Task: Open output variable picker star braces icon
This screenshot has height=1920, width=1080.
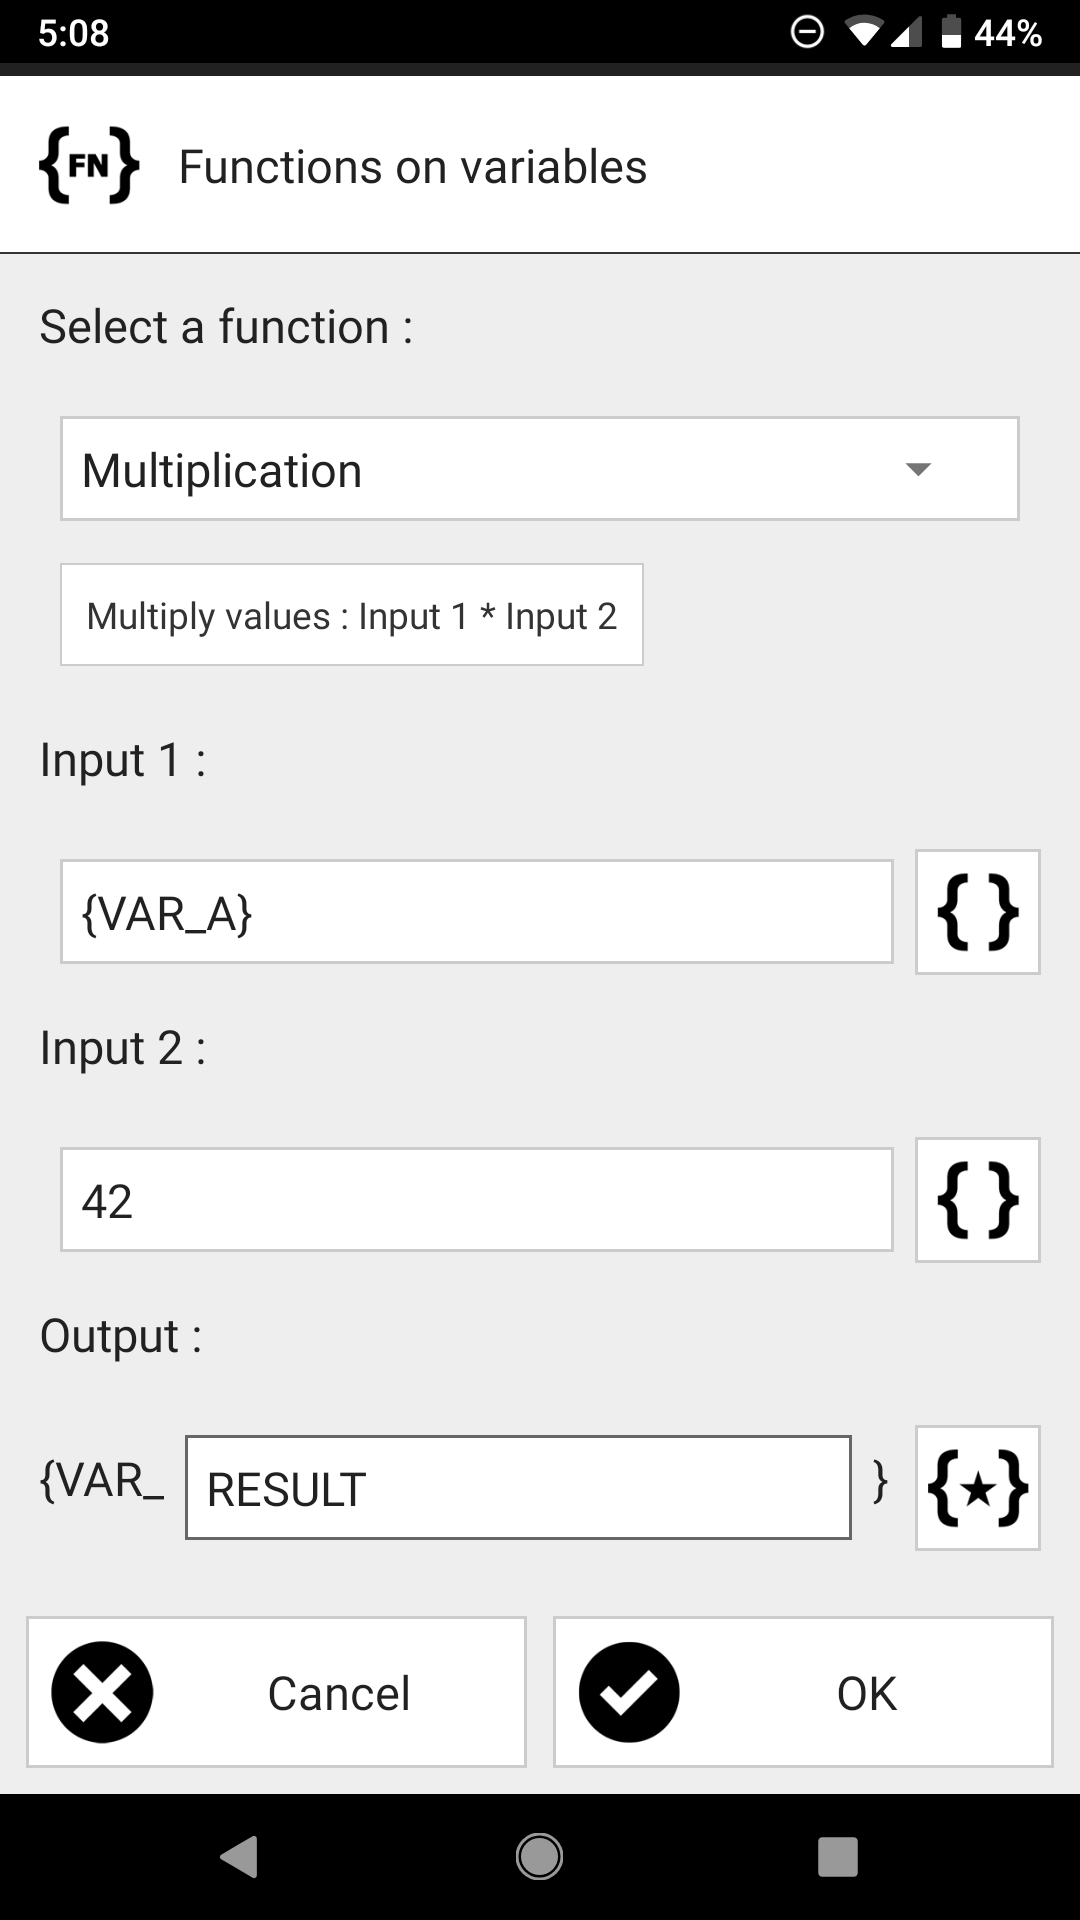Action: click(x=977, y=1488)
